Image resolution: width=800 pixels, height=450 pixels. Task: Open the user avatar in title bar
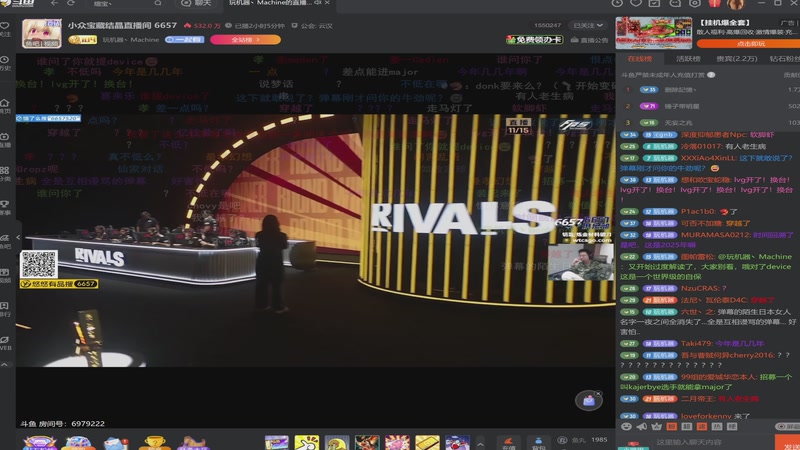[x=735, y=4]
